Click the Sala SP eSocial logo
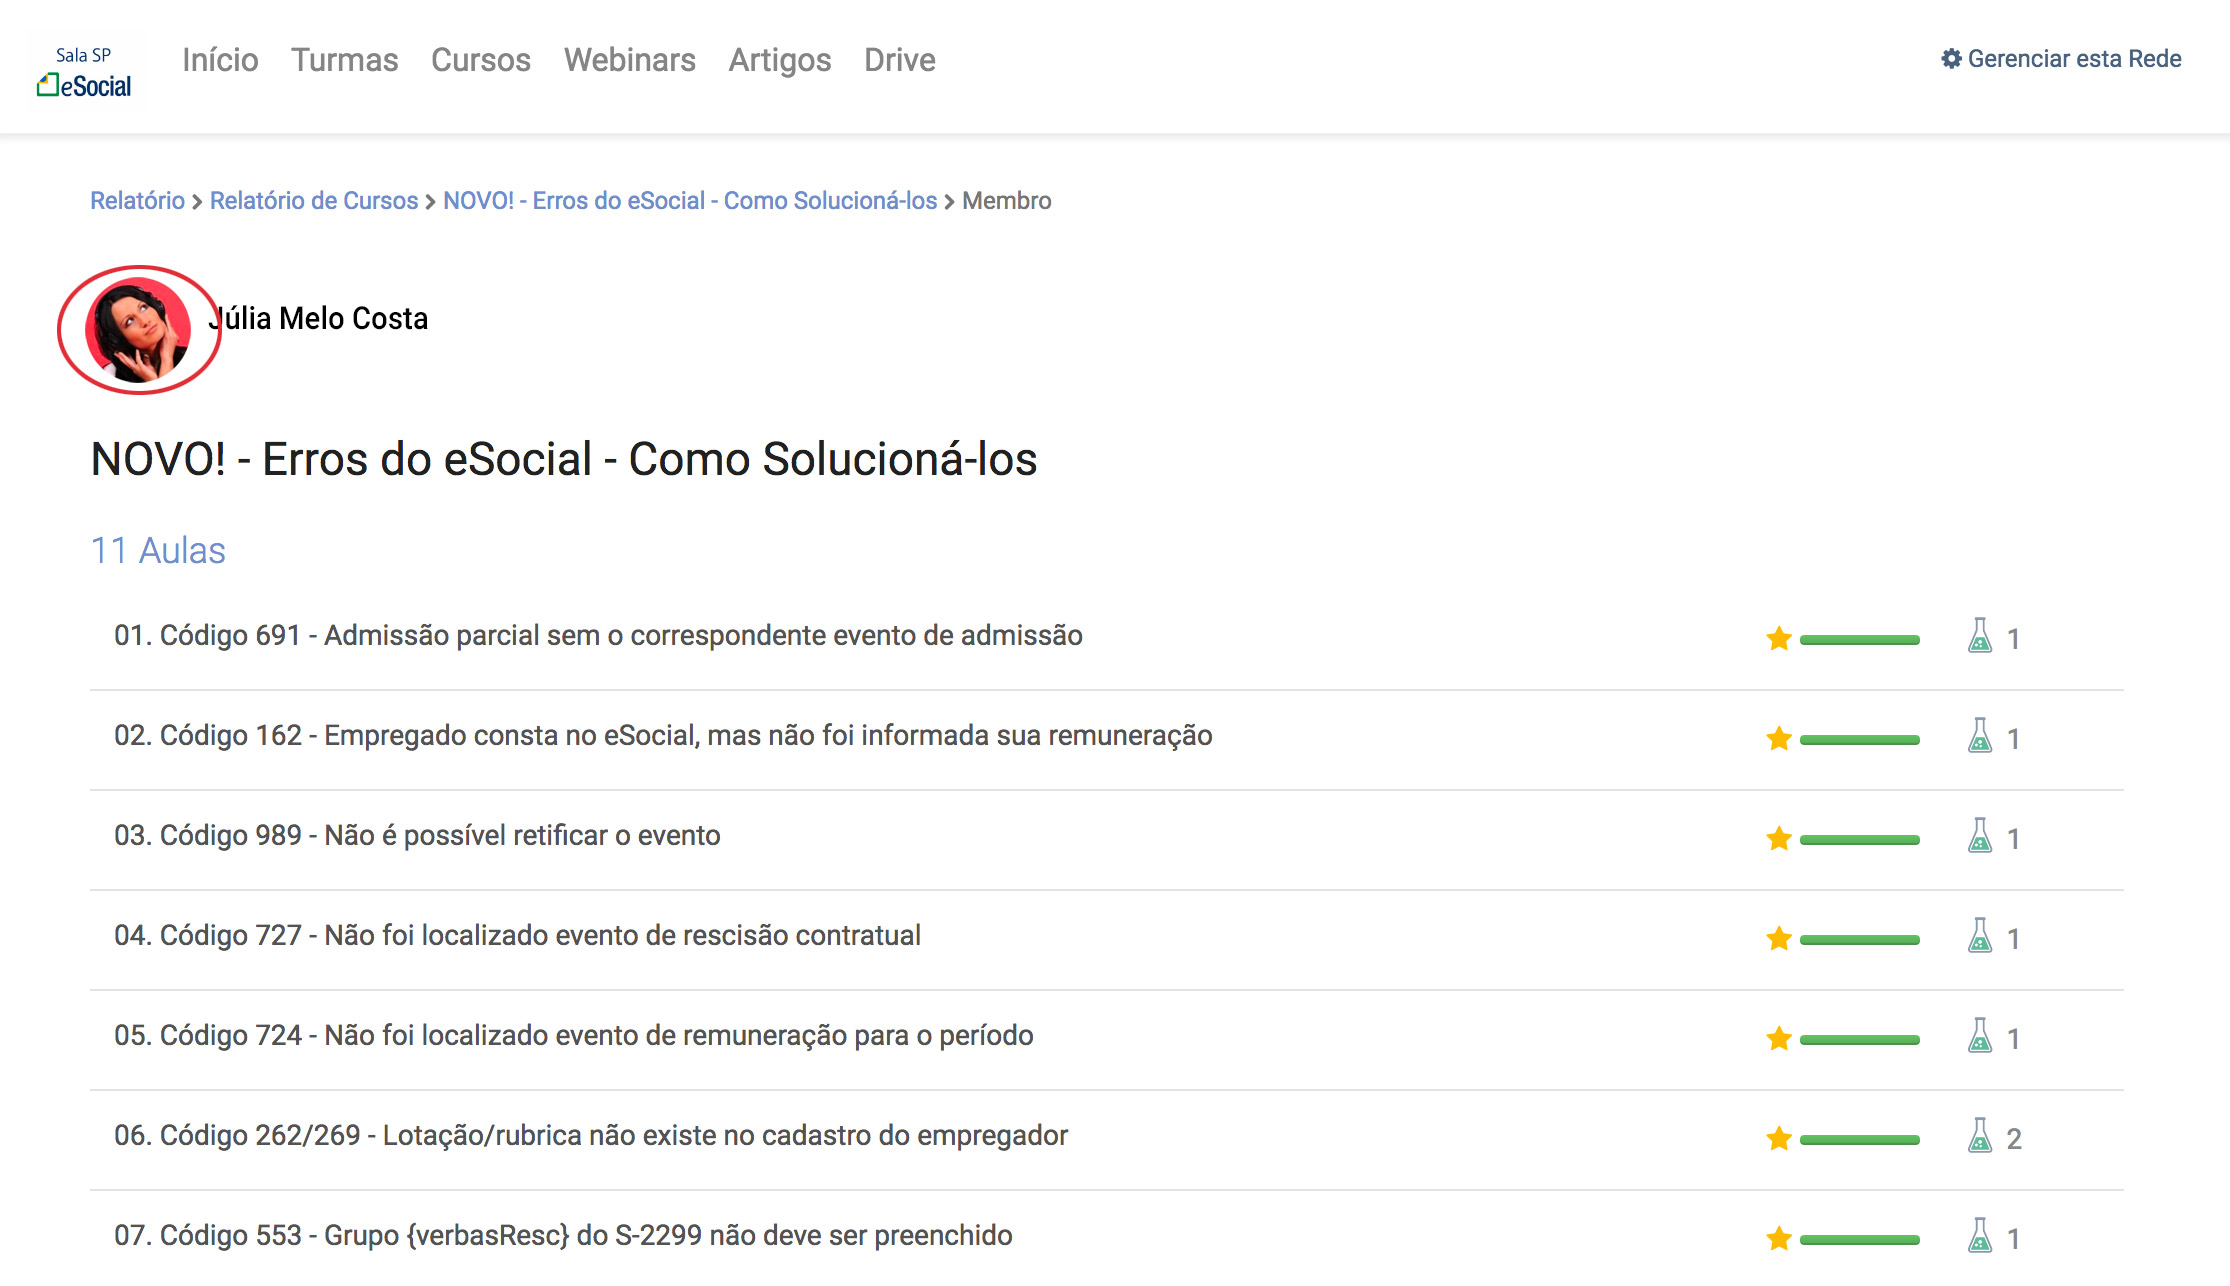The height and width of the screenshot is (1286, 2230). point(85,72)
